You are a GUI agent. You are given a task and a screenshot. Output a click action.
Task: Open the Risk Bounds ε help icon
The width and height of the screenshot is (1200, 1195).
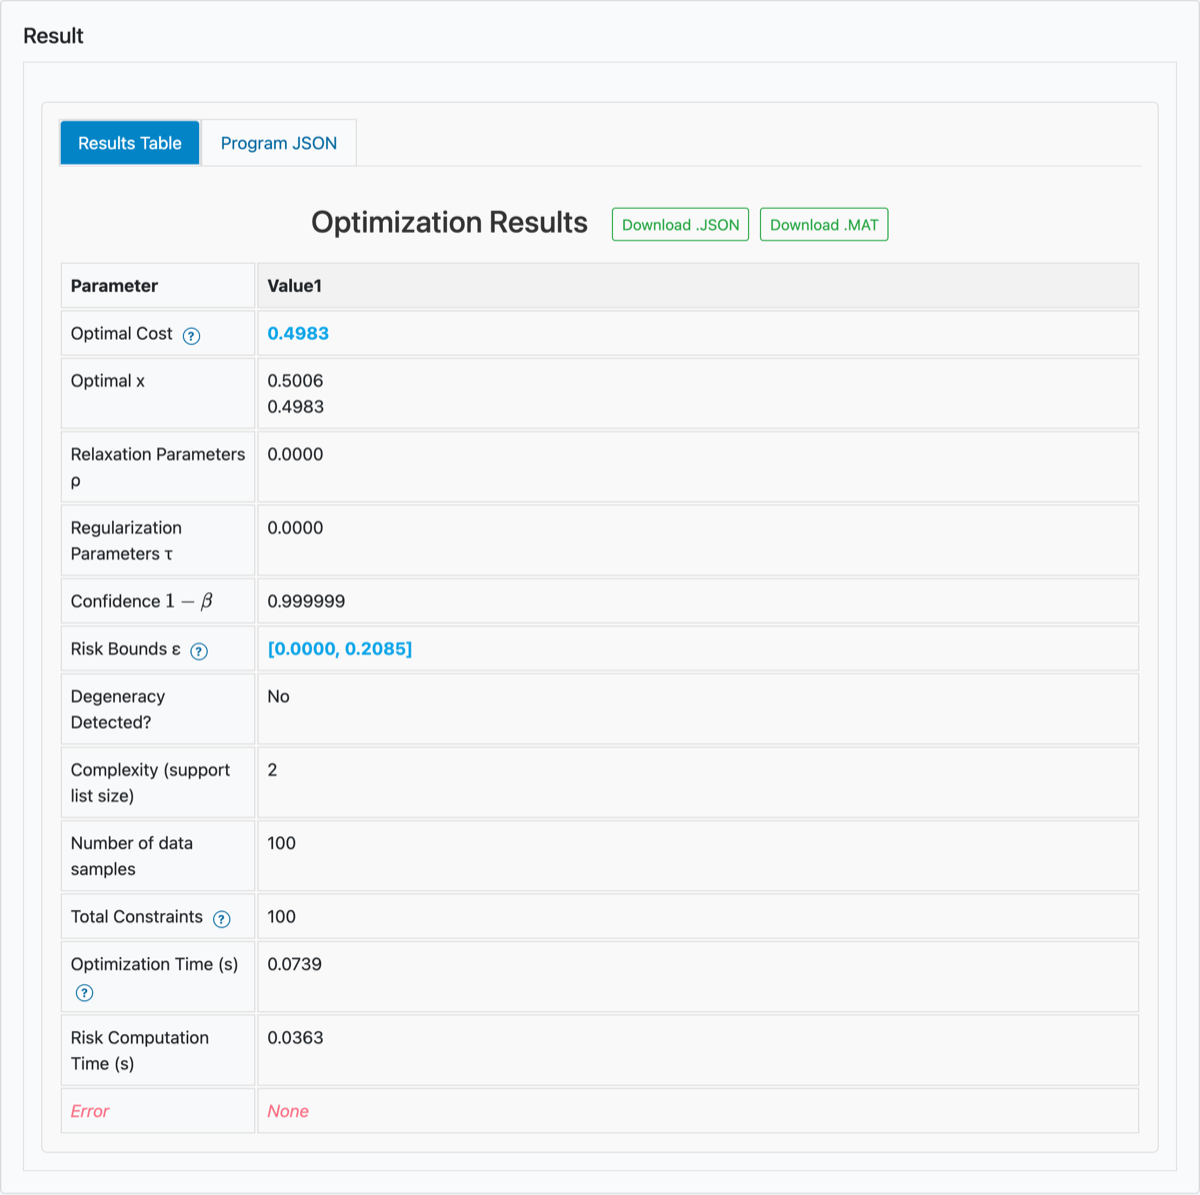coord(199,652)
